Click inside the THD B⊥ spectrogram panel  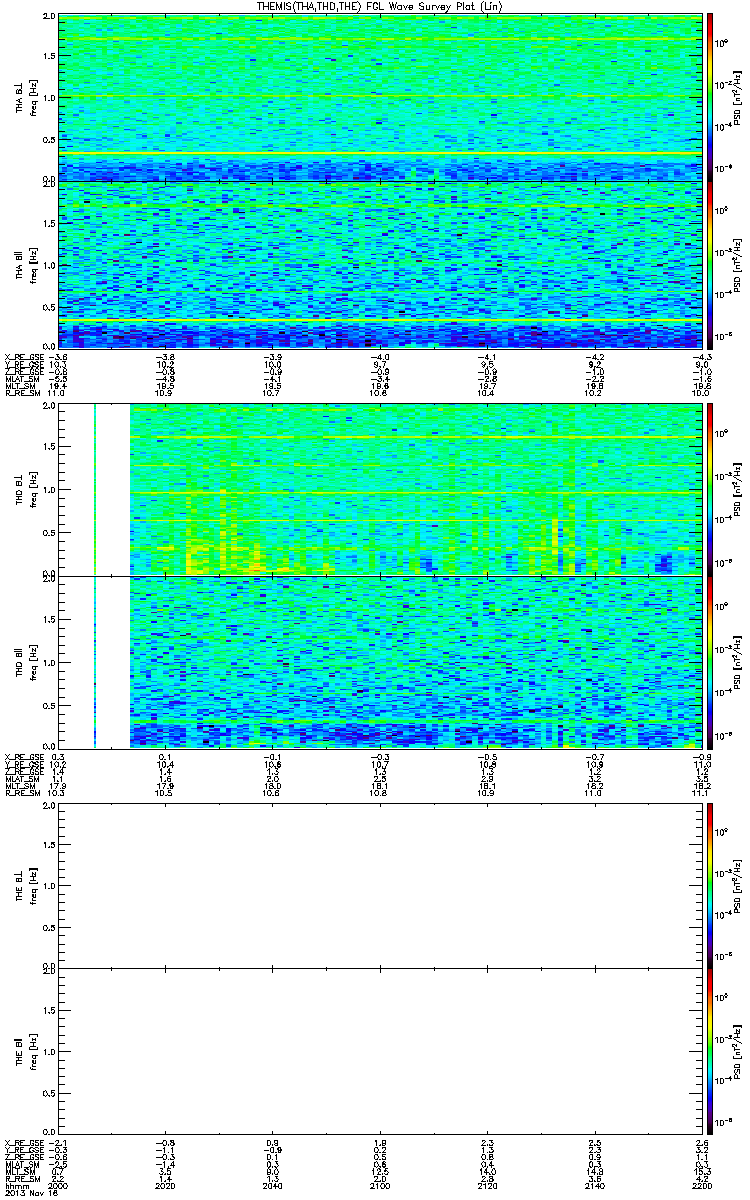coord(380,490)
